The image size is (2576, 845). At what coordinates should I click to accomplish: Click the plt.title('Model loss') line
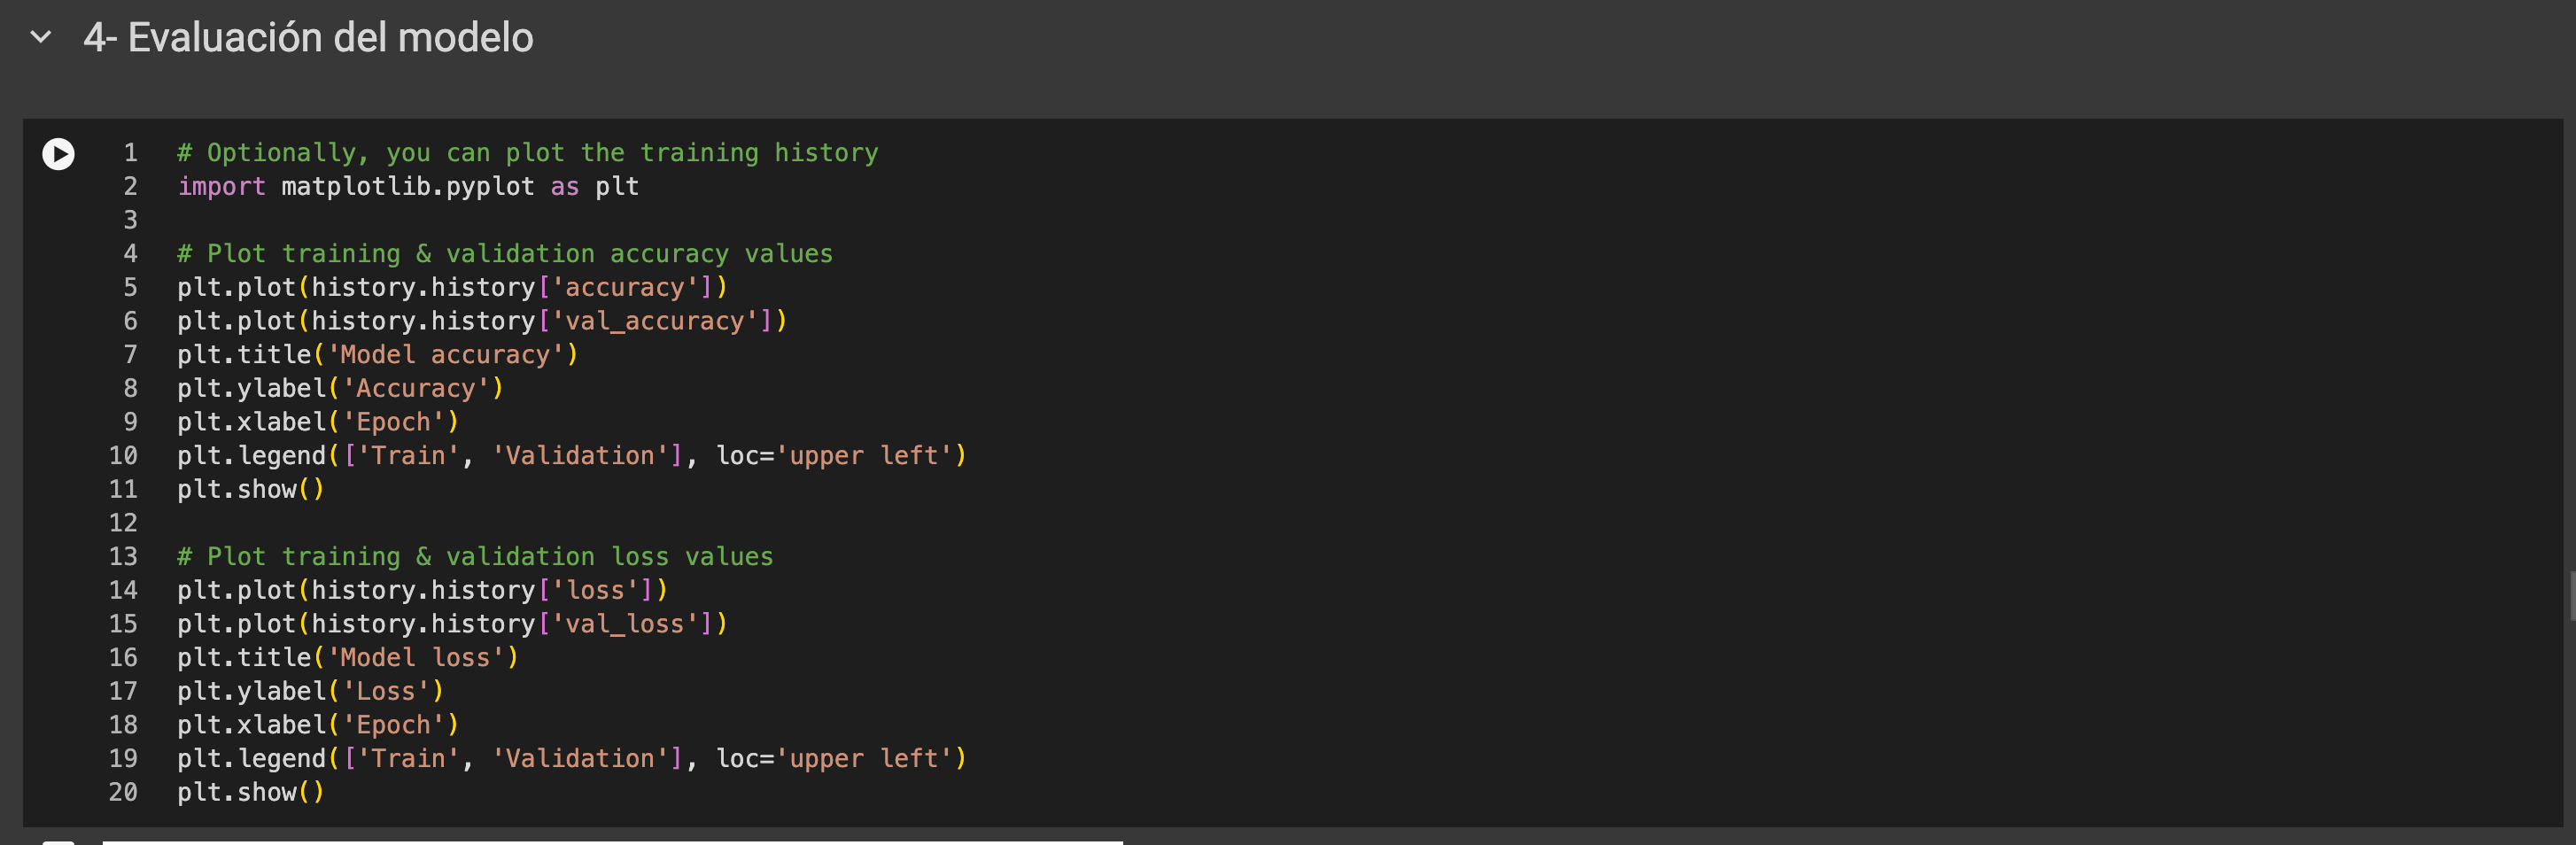click(347, 658)
